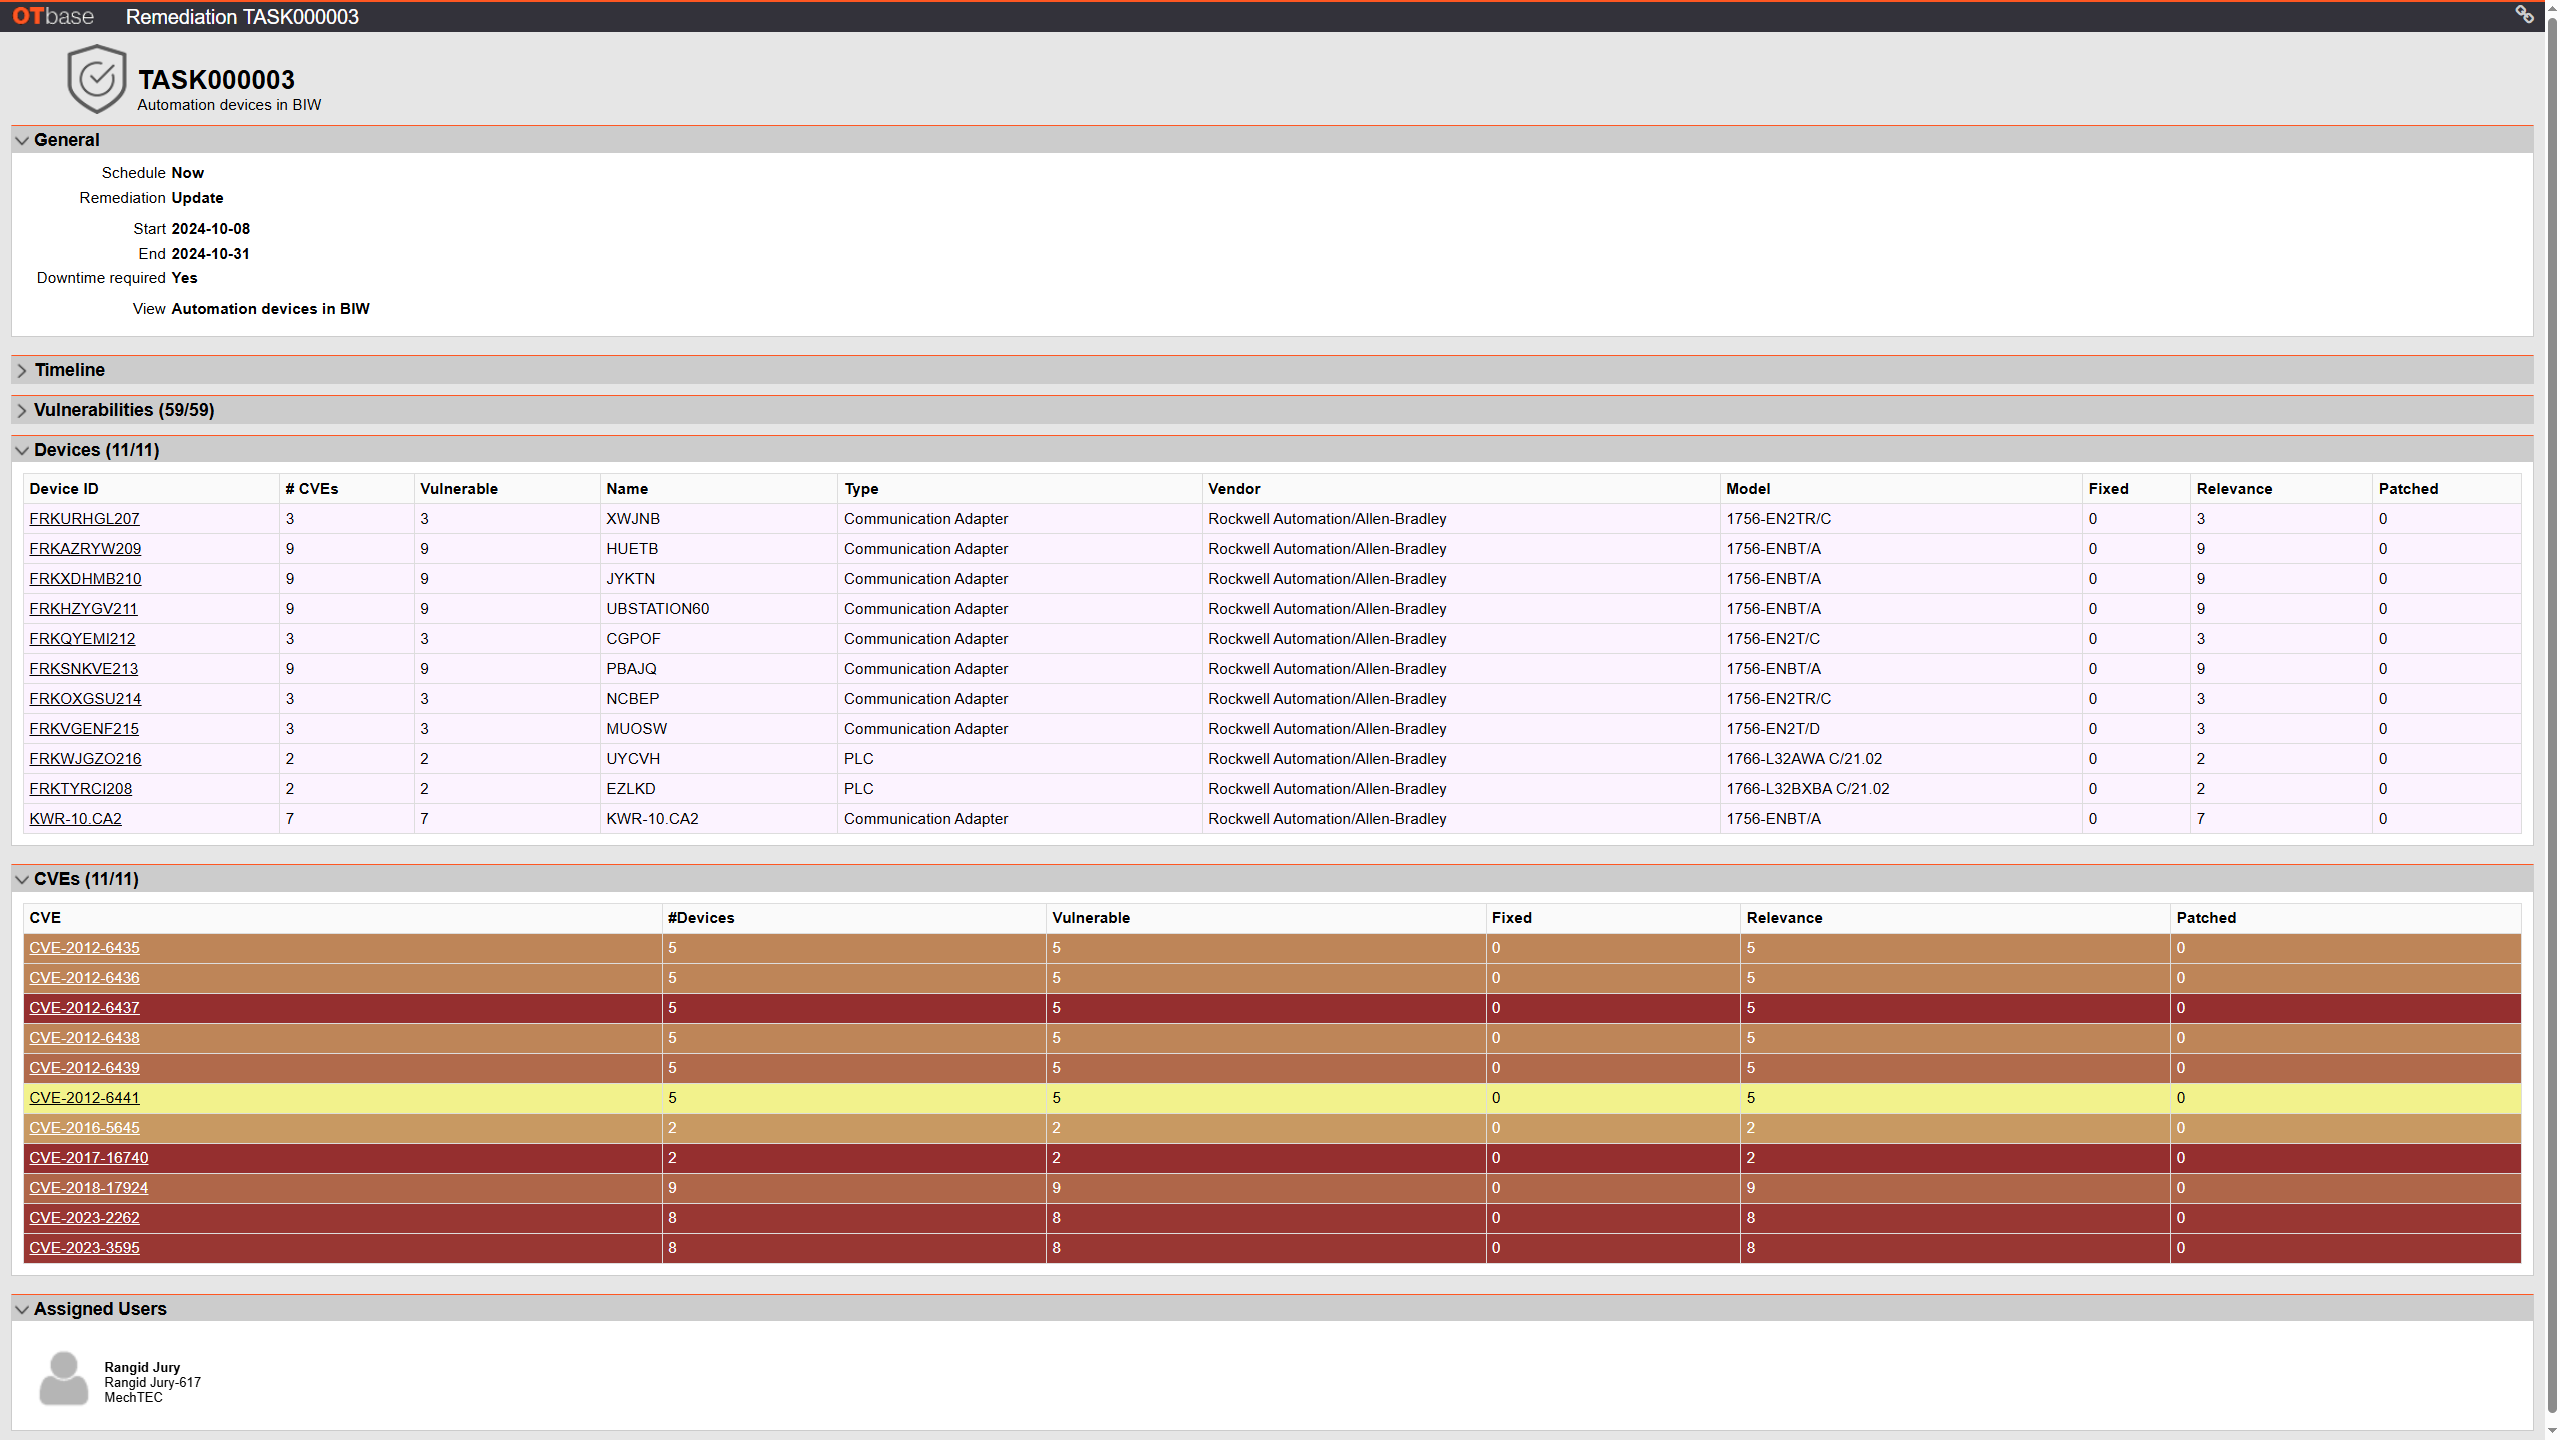Sort CVE table by Relevance column

1783,918
